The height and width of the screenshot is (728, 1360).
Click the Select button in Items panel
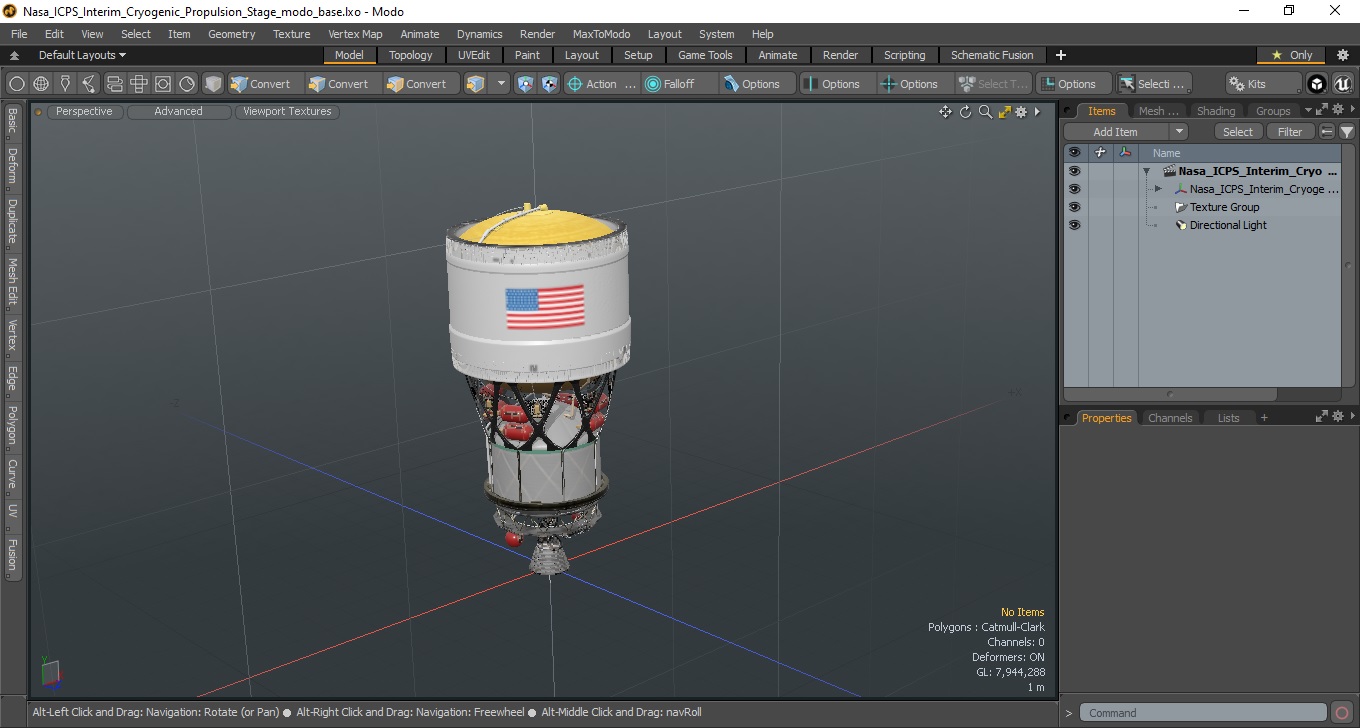pyautogui.click(x=1238, y=132)
